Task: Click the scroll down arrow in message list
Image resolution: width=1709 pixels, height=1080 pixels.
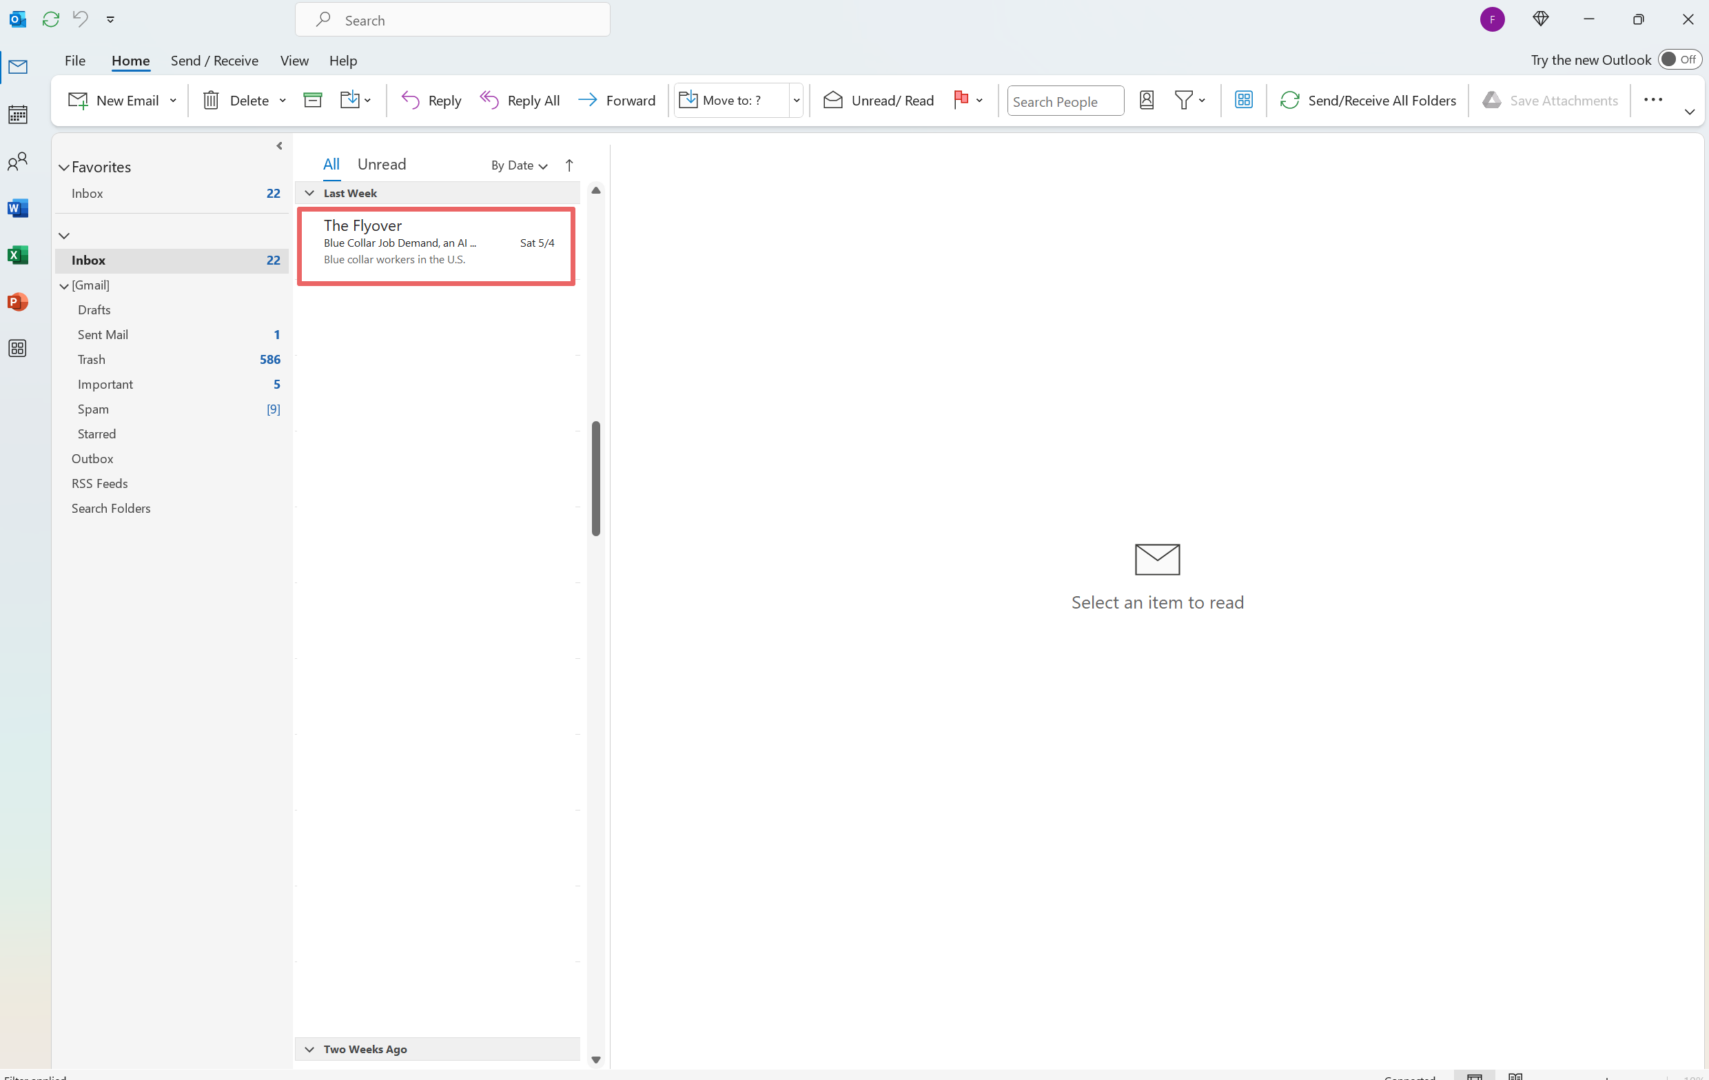Action: coord(596,1059)
